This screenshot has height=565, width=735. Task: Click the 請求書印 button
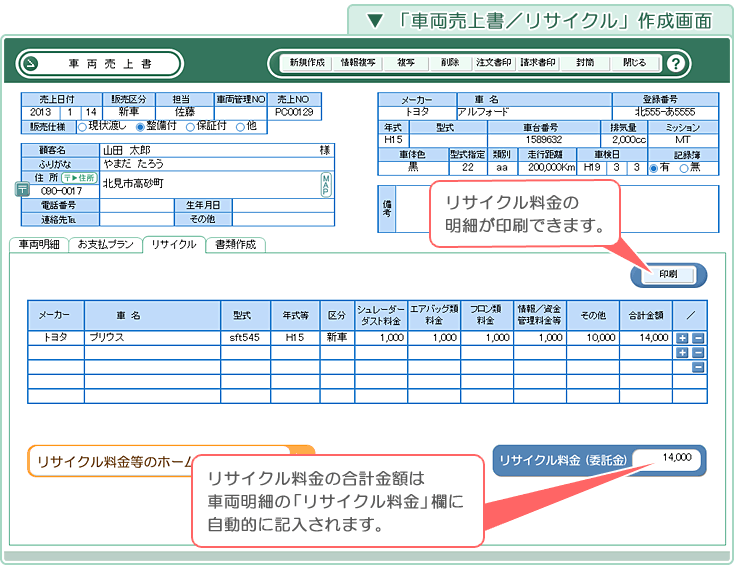[x=538, y=63]
